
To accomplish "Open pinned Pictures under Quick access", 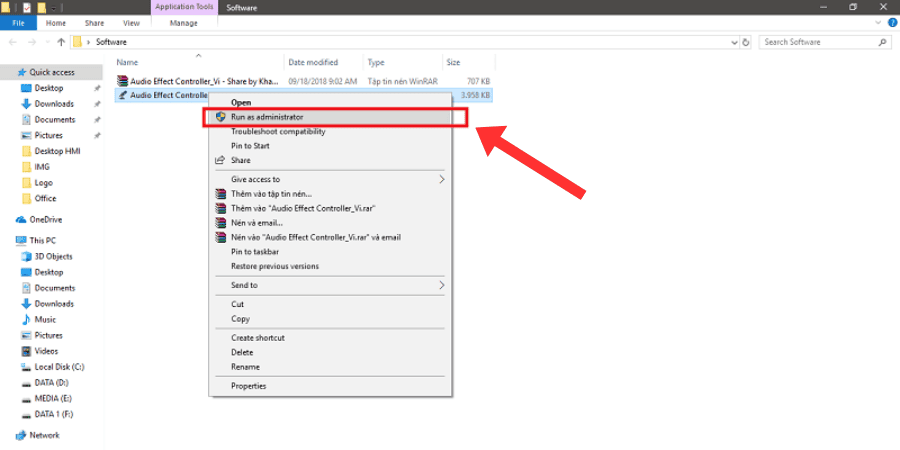I will [48, 135].
